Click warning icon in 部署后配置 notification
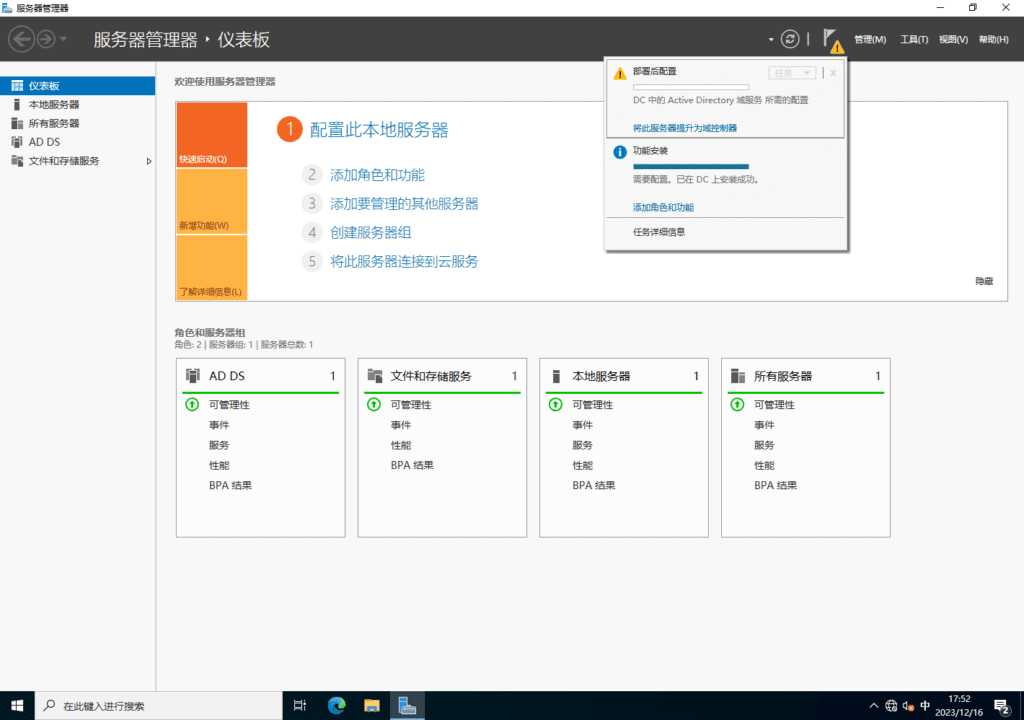This screenshot has height=720, width=1024. (x=620, y=73)
